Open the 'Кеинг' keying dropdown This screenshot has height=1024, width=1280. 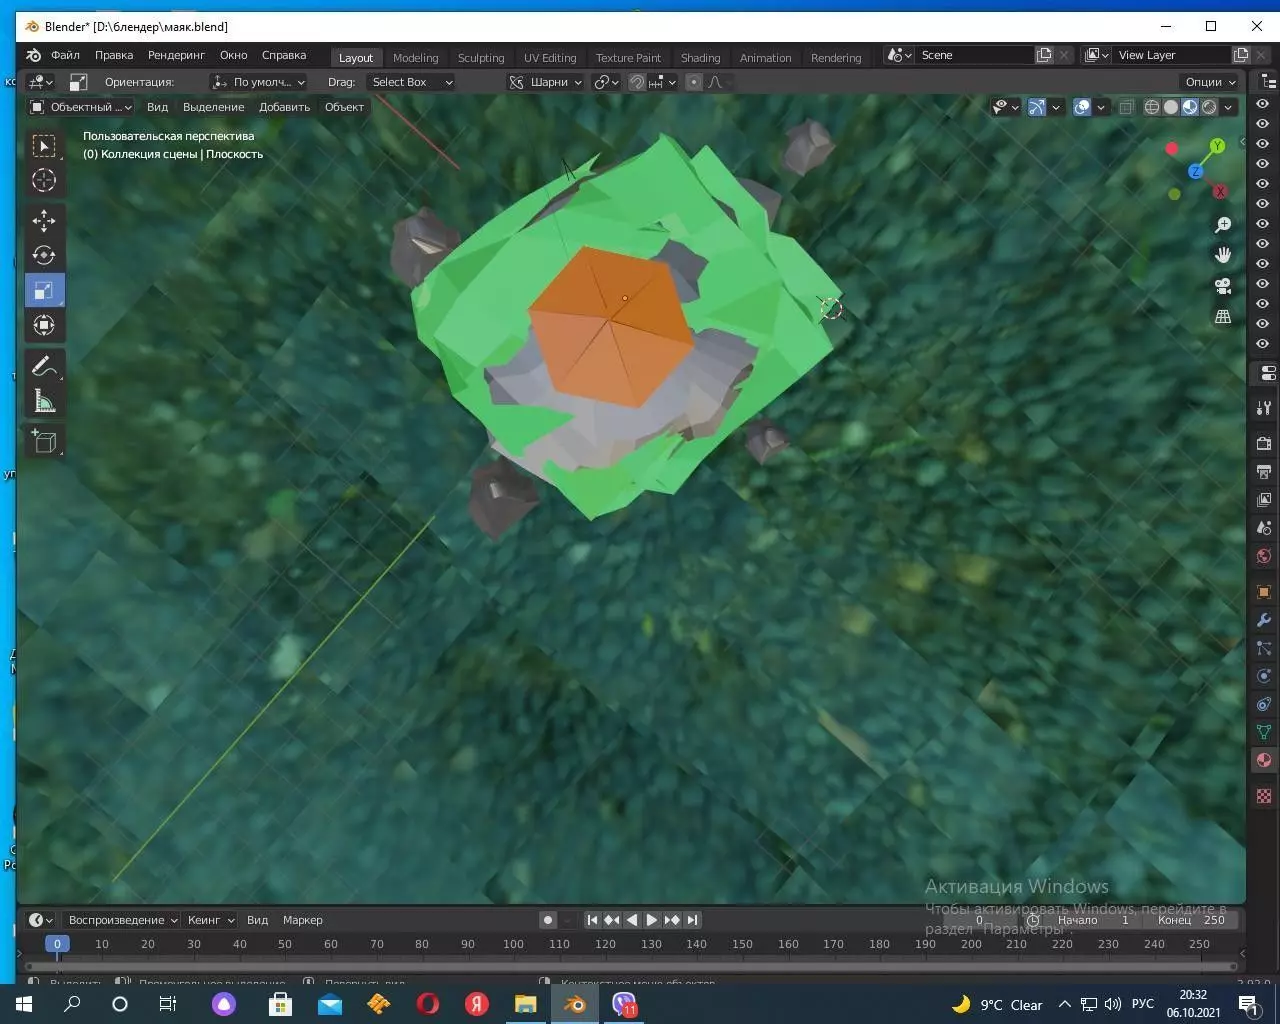(210, 920)
